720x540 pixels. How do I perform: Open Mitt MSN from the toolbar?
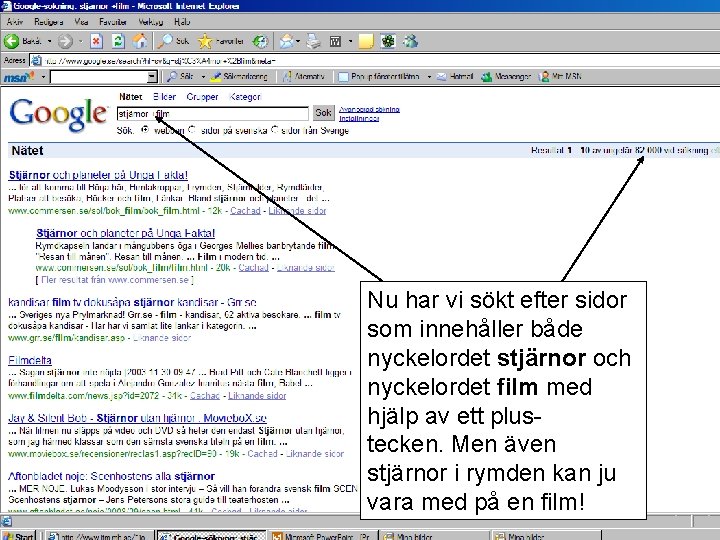point(560,77)
